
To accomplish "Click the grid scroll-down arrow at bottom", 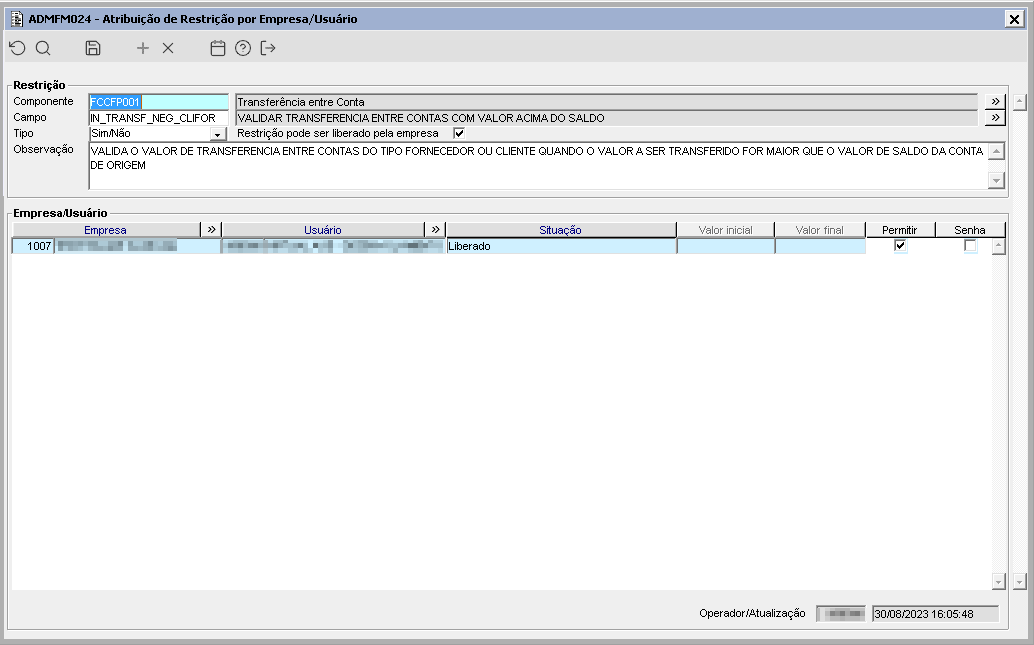I will pyautogui.click(x=998, y=581).
